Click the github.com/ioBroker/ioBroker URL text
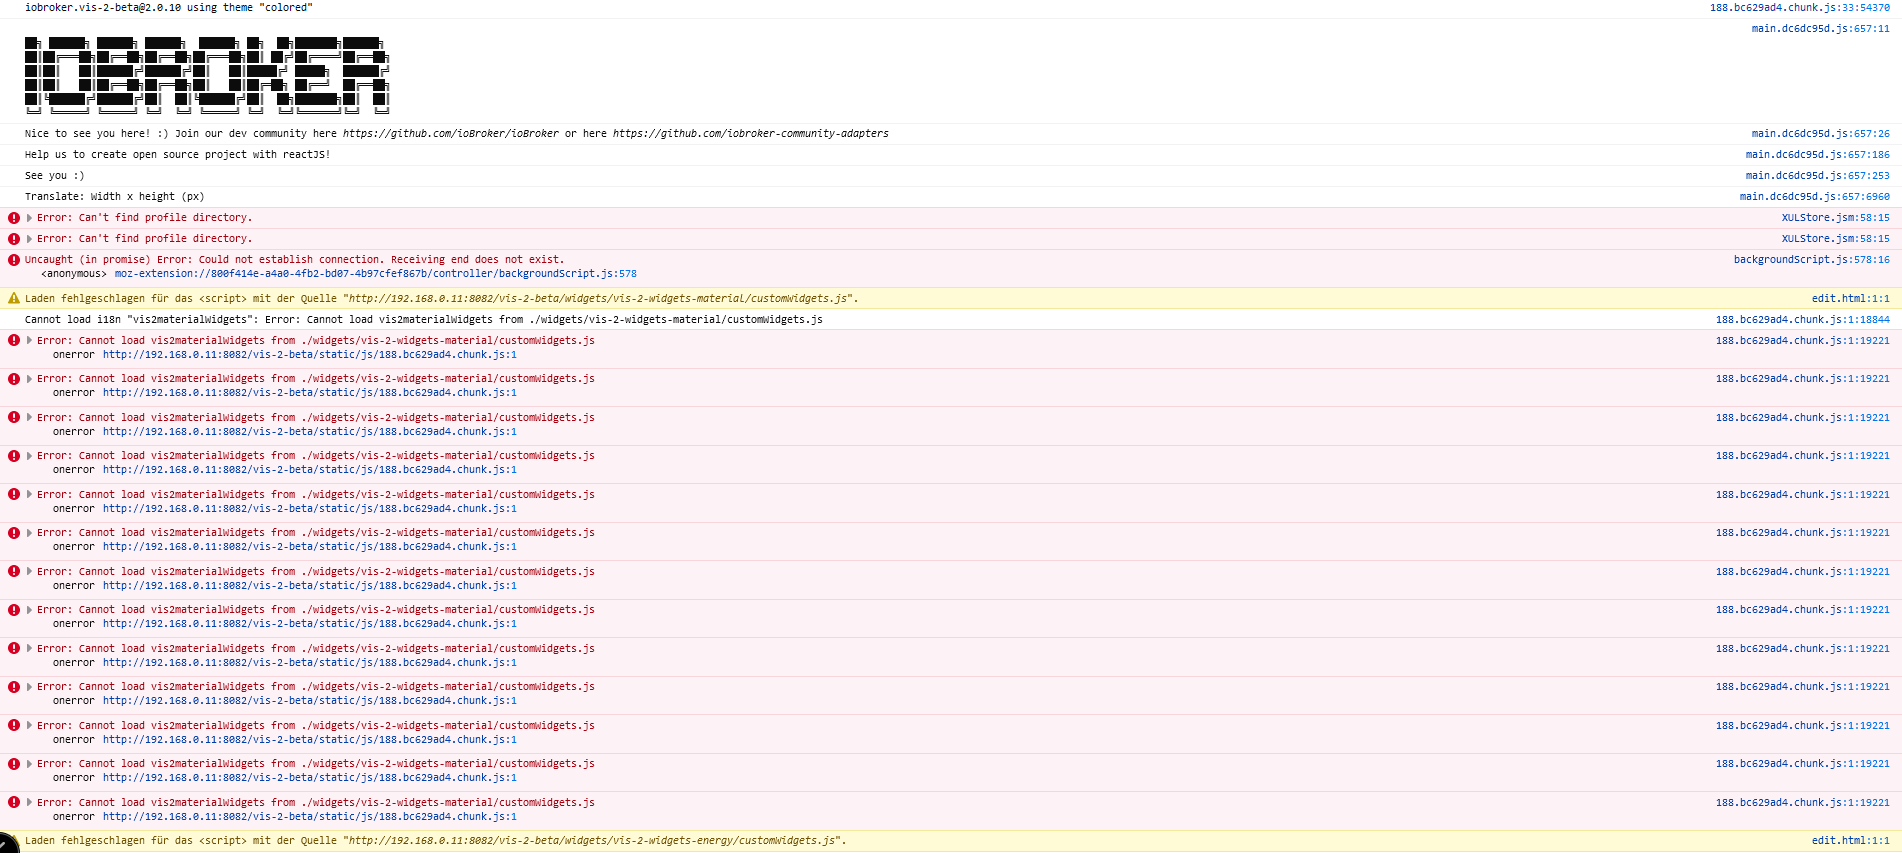This screenshot has width=1902, height=853. click(x=451, y=134)
